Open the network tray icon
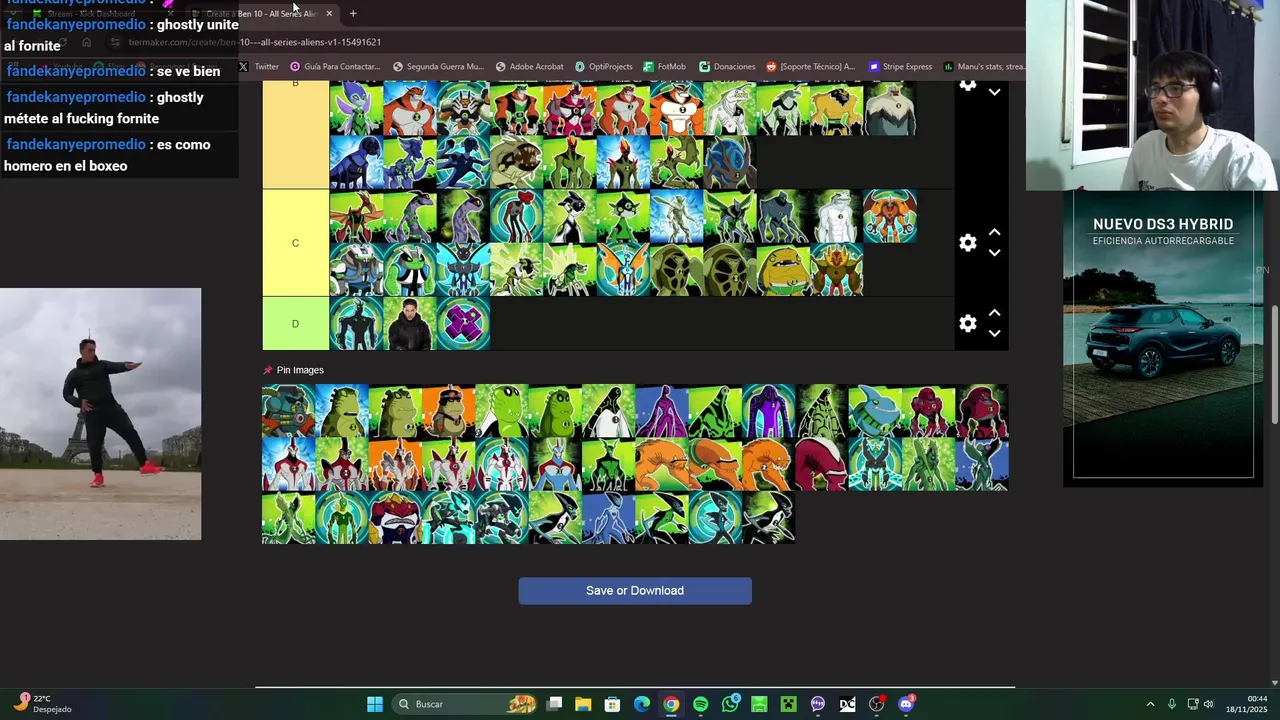The image size is (1280, 720). coord(1193,704)
